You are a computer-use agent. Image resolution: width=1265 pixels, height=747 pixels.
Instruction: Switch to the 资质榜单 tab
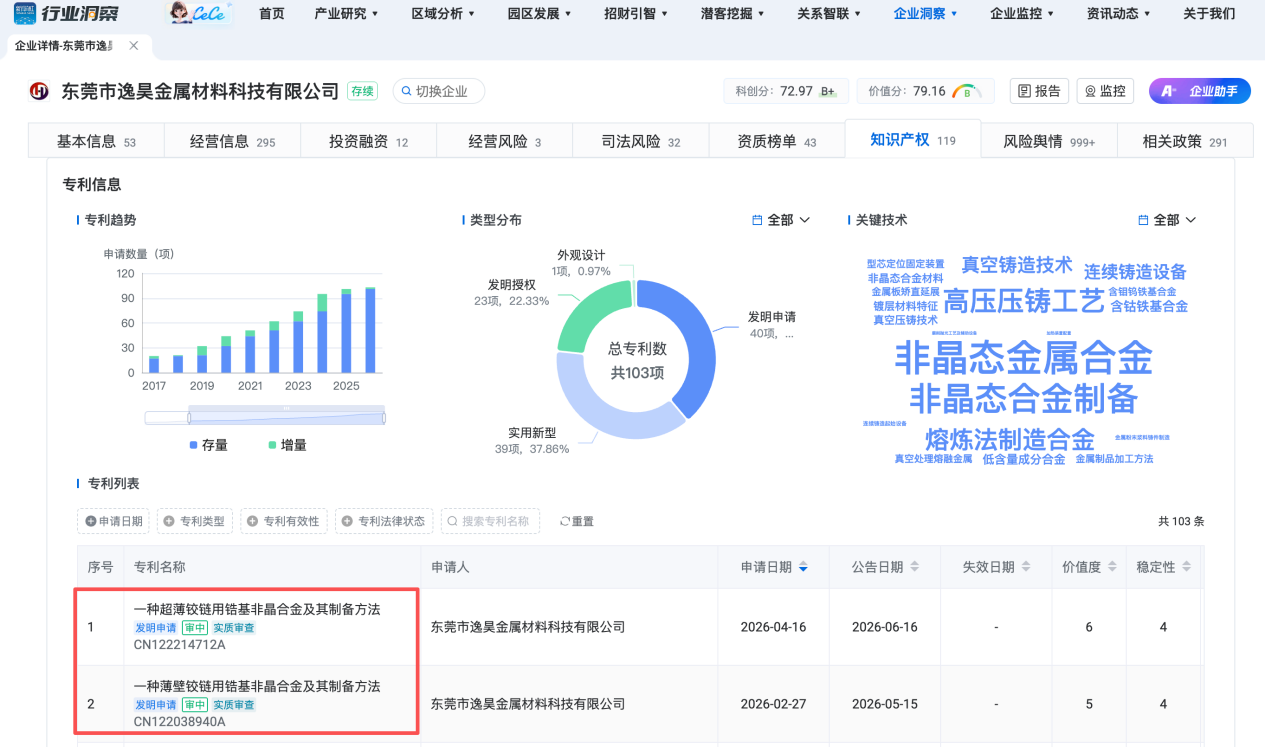pyautogui.click(x=776, y=141)
